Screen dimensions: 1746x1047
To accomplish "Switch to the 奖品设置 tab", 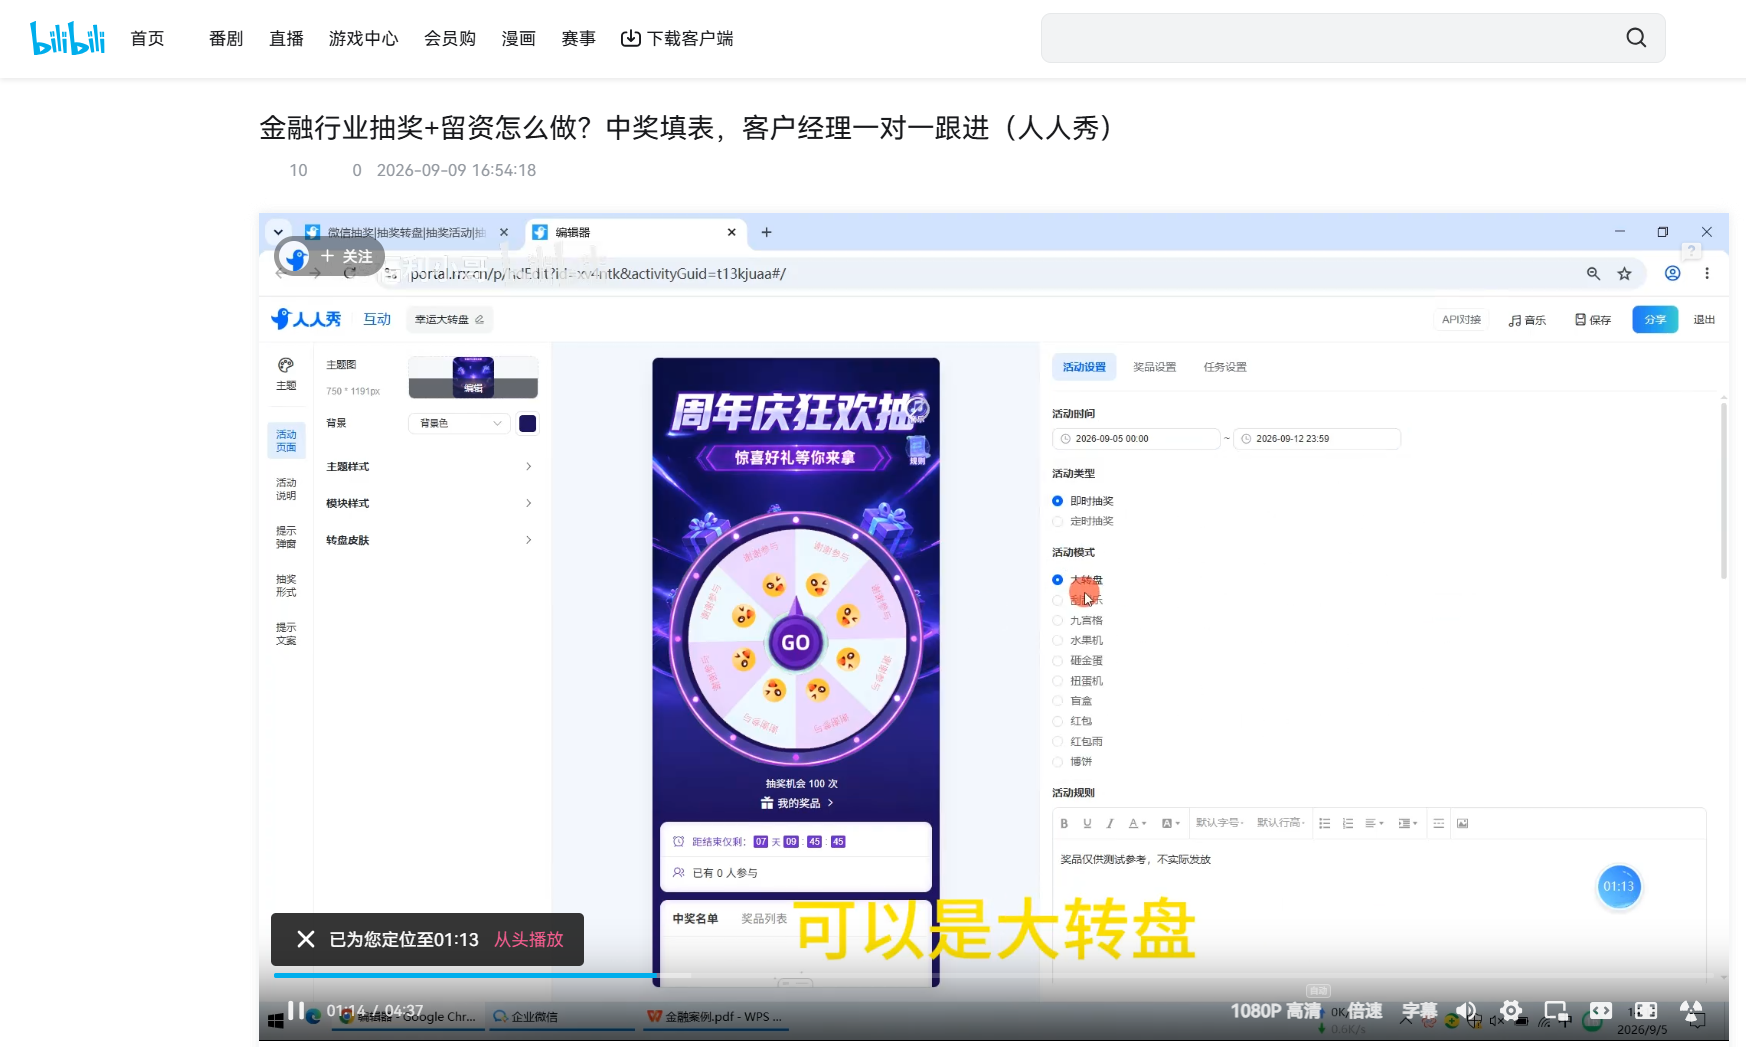I will 1154,367.
